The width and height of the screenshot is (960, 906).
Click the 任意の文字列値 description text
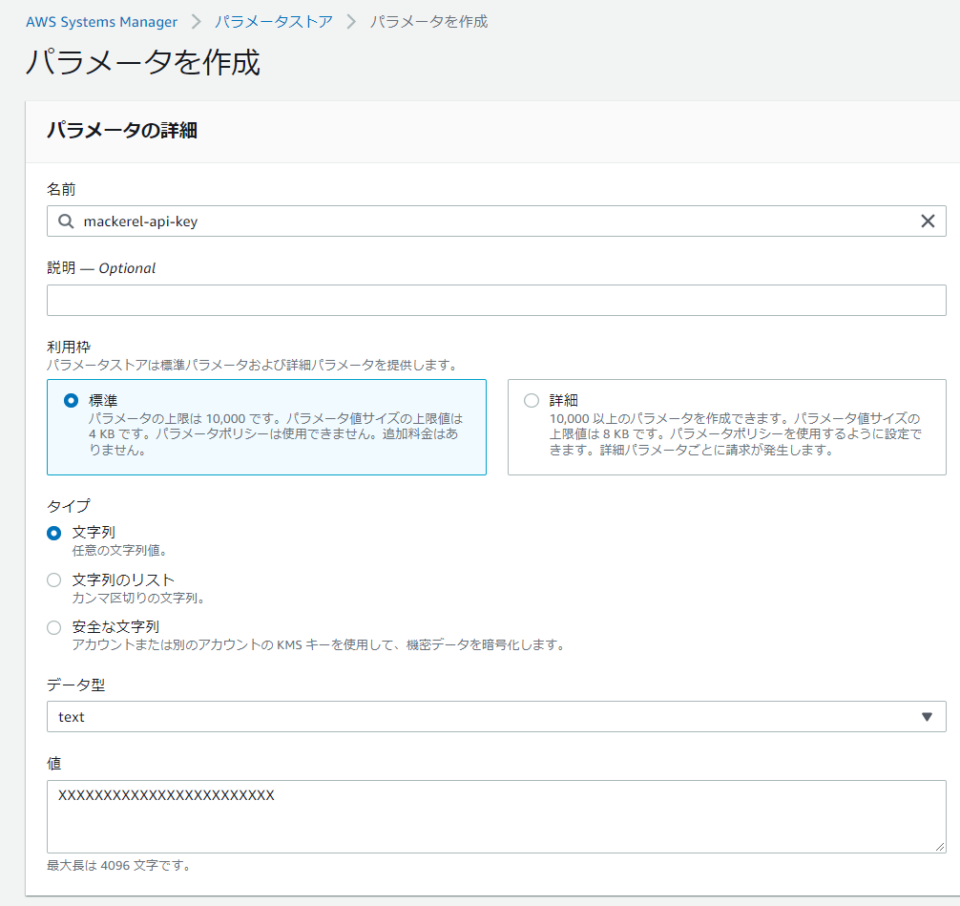pos(120,550)
